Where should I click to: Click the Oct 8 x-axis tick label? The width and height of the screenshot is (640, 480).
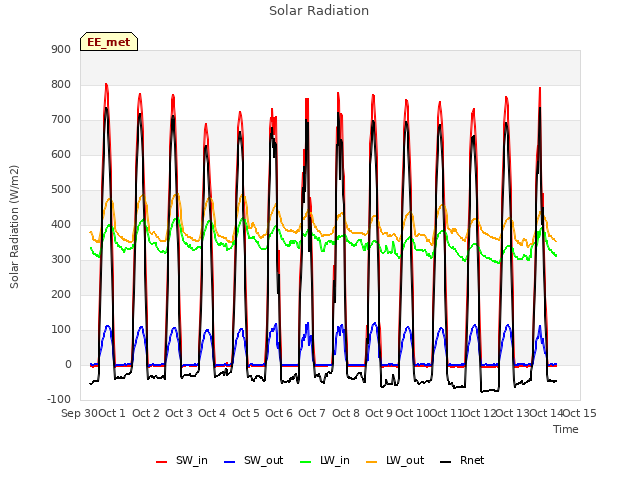346,413
